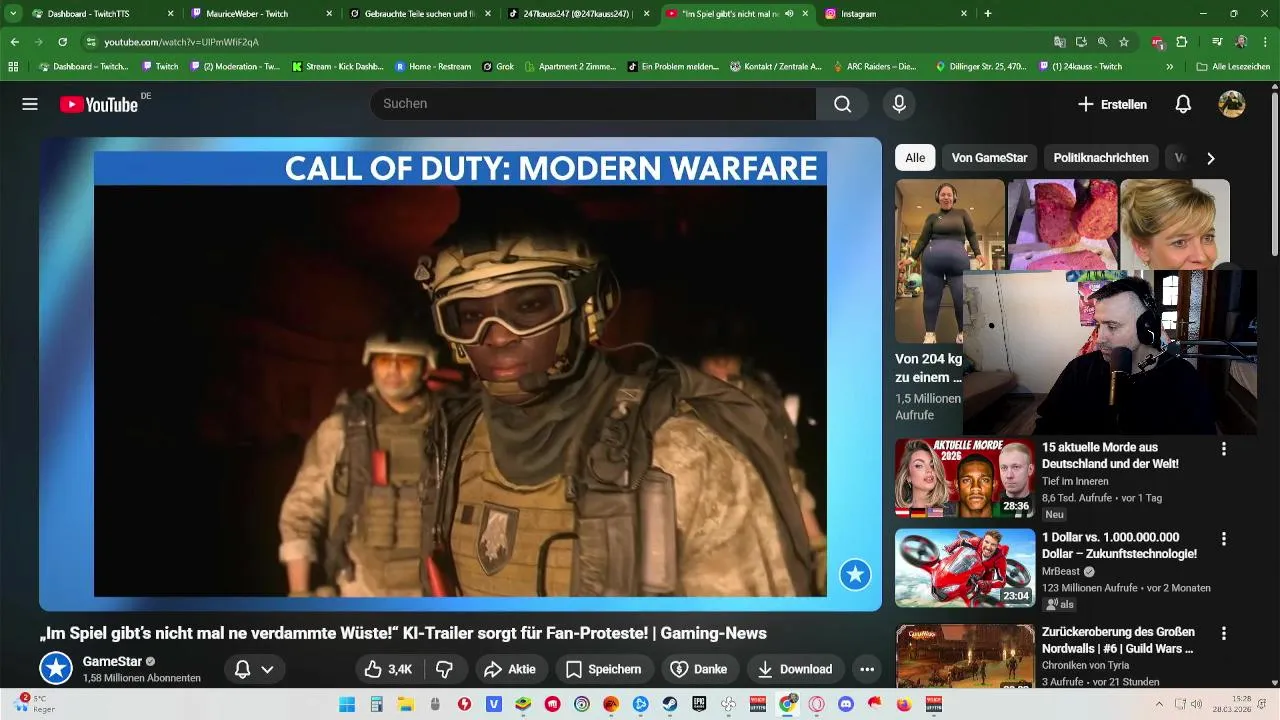The width and height of the screenshot is (1280, 720).
Task: Open Alle Lesezeichen bookmarks folder
Action: (x=1233, y=67)
